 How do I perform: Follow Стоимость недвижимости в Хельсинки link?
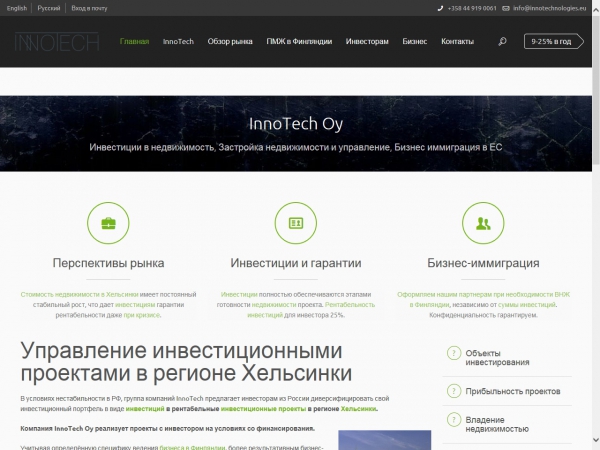pyautogui.click(x=79, y=294)
